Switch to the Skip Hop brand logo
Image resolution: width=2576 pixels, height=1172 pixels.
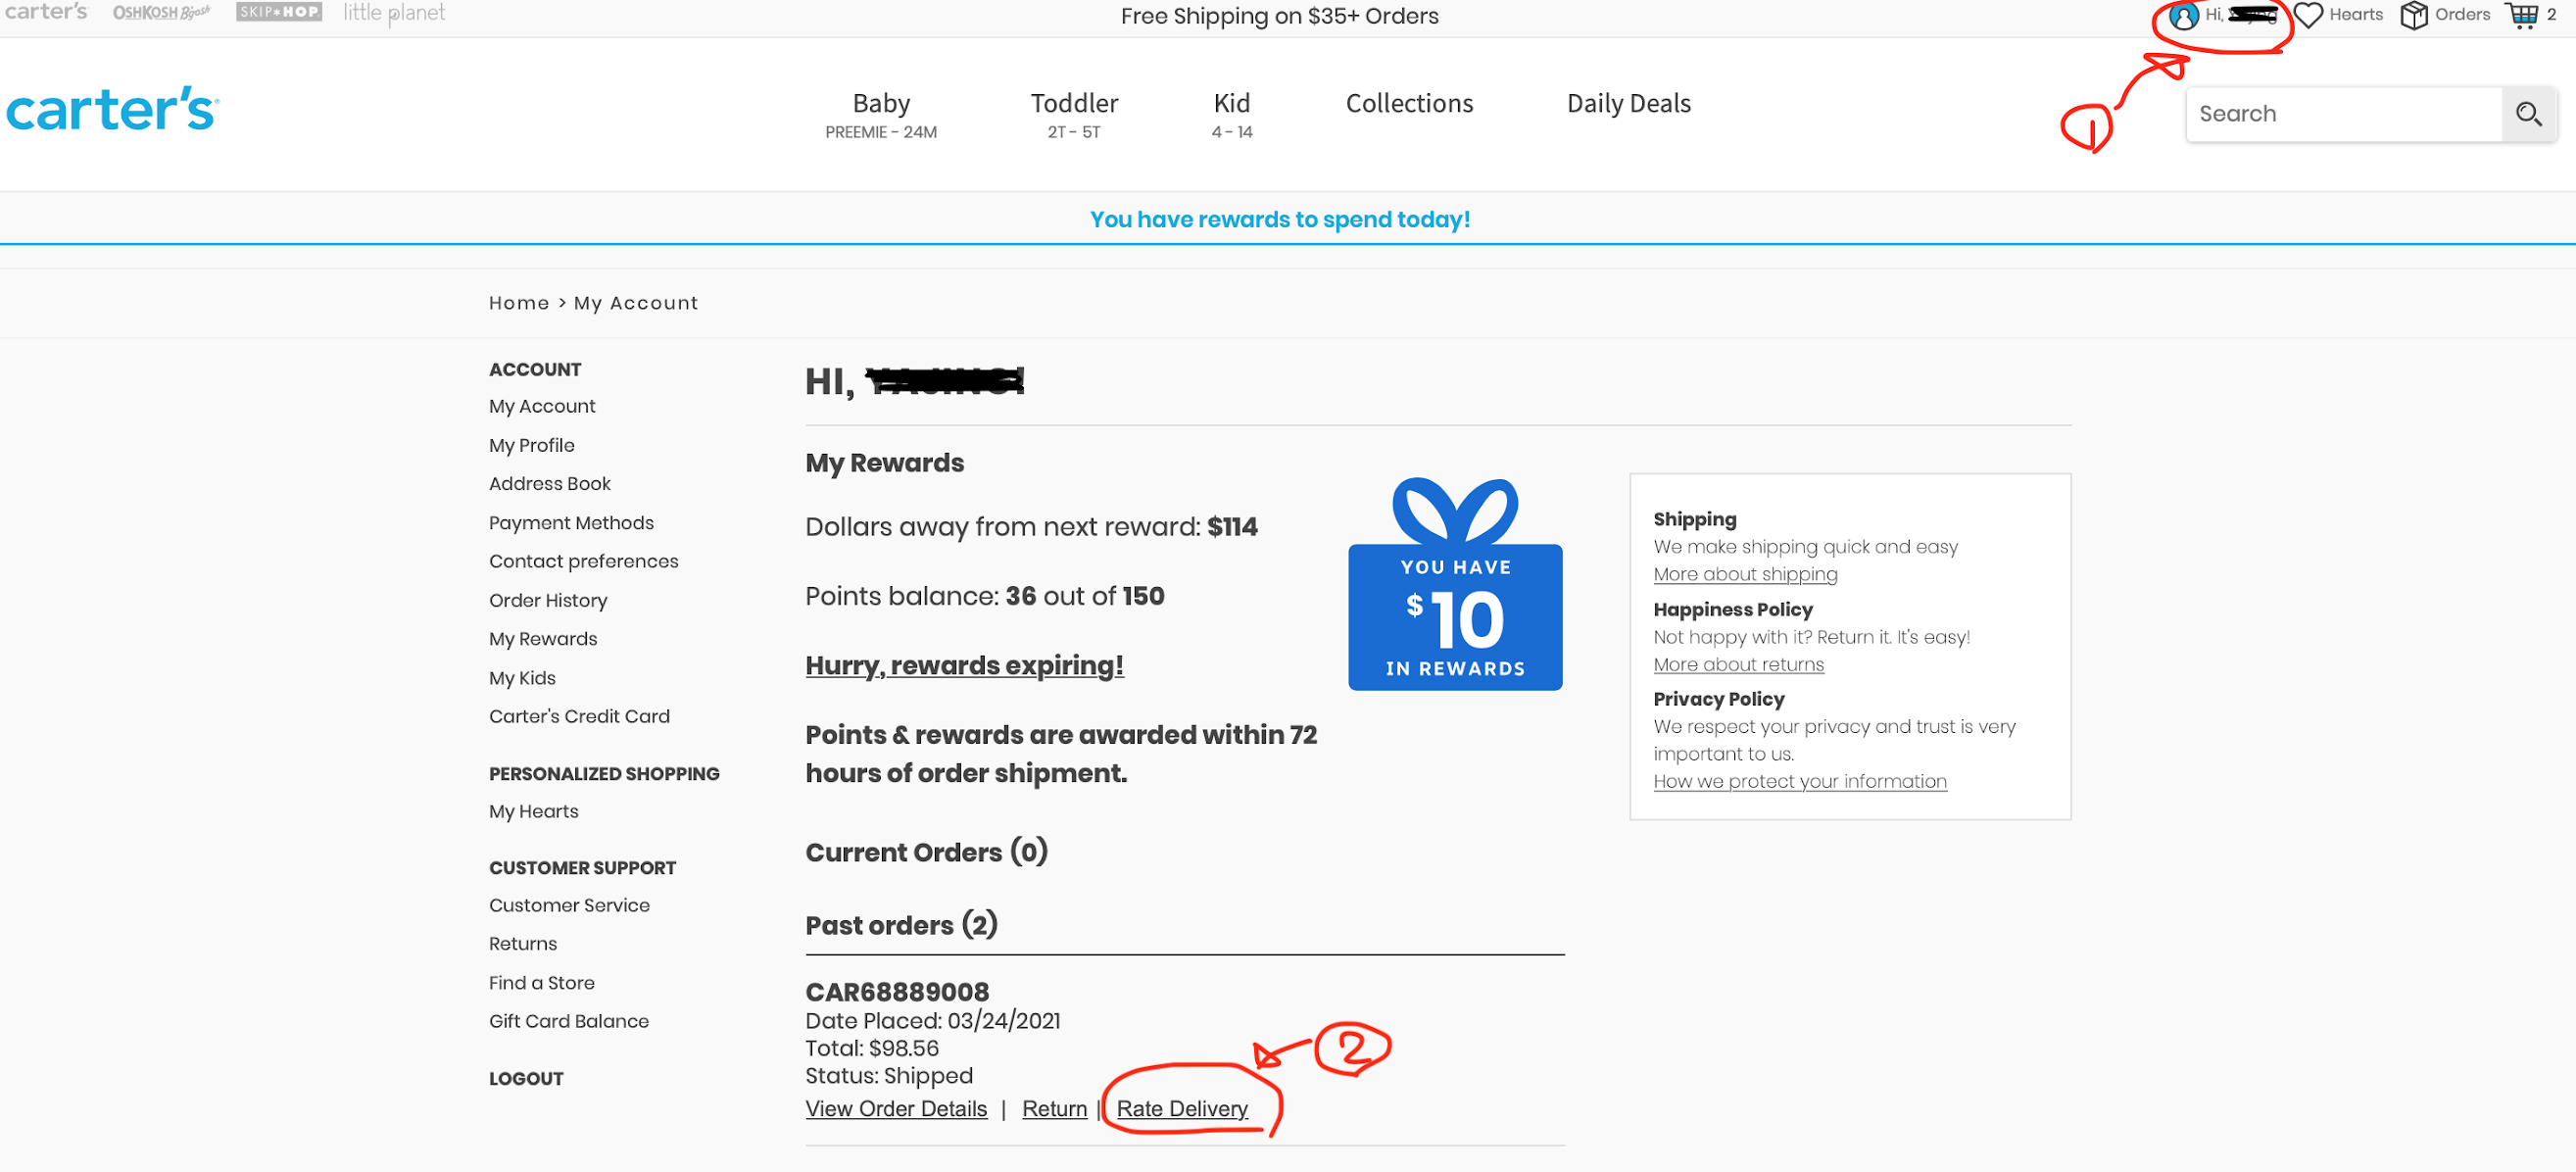[x=278, y=12]
